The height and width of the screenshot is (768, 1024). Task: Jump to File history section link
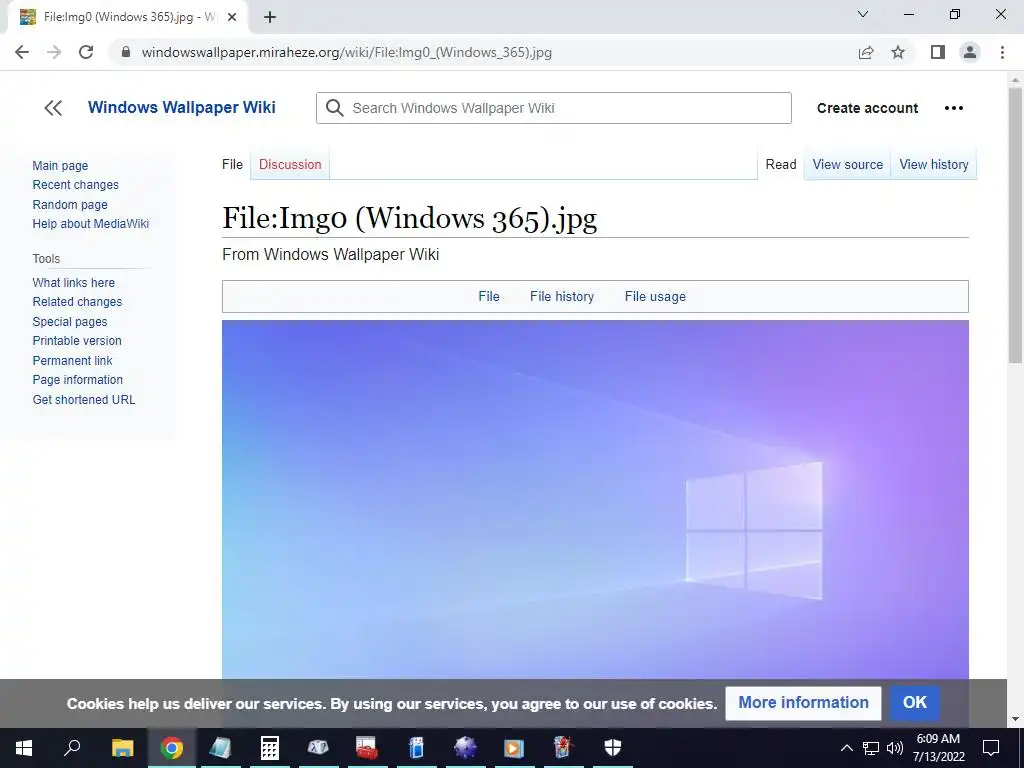[562, 296]
